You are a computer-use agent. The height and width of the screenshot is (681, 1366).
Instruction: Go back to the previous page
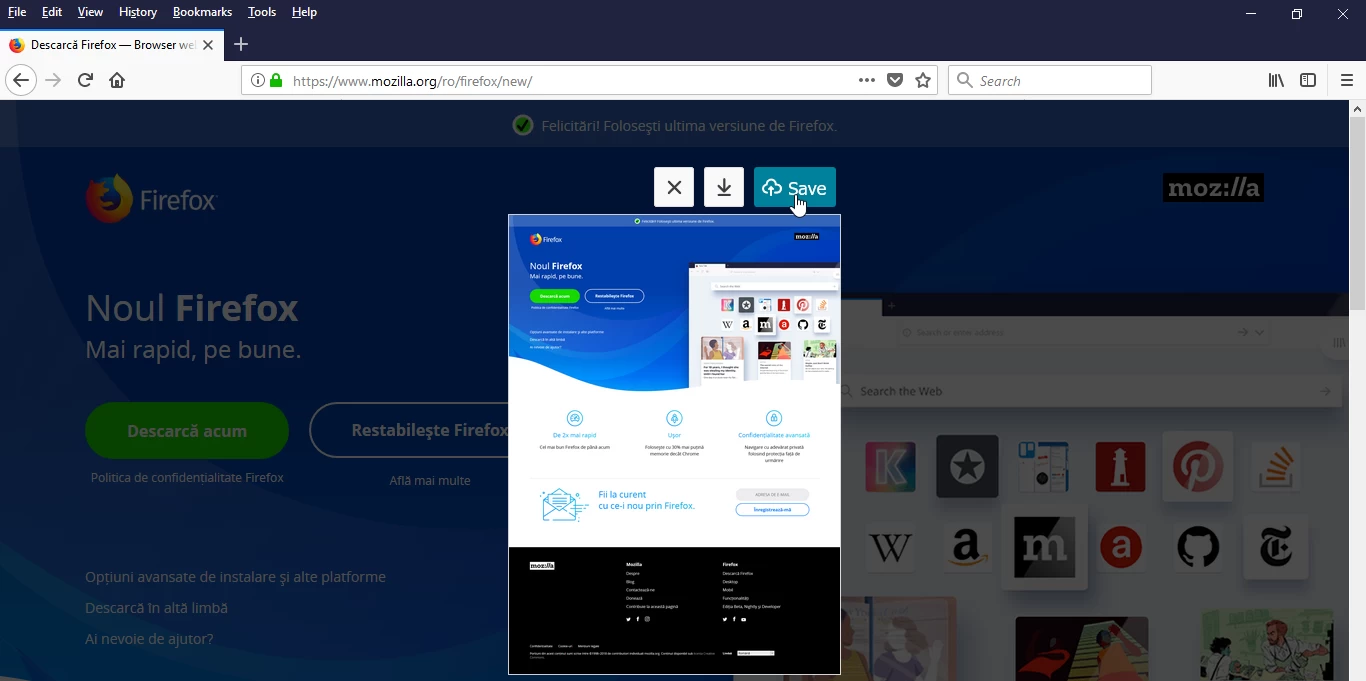point(21,80)
